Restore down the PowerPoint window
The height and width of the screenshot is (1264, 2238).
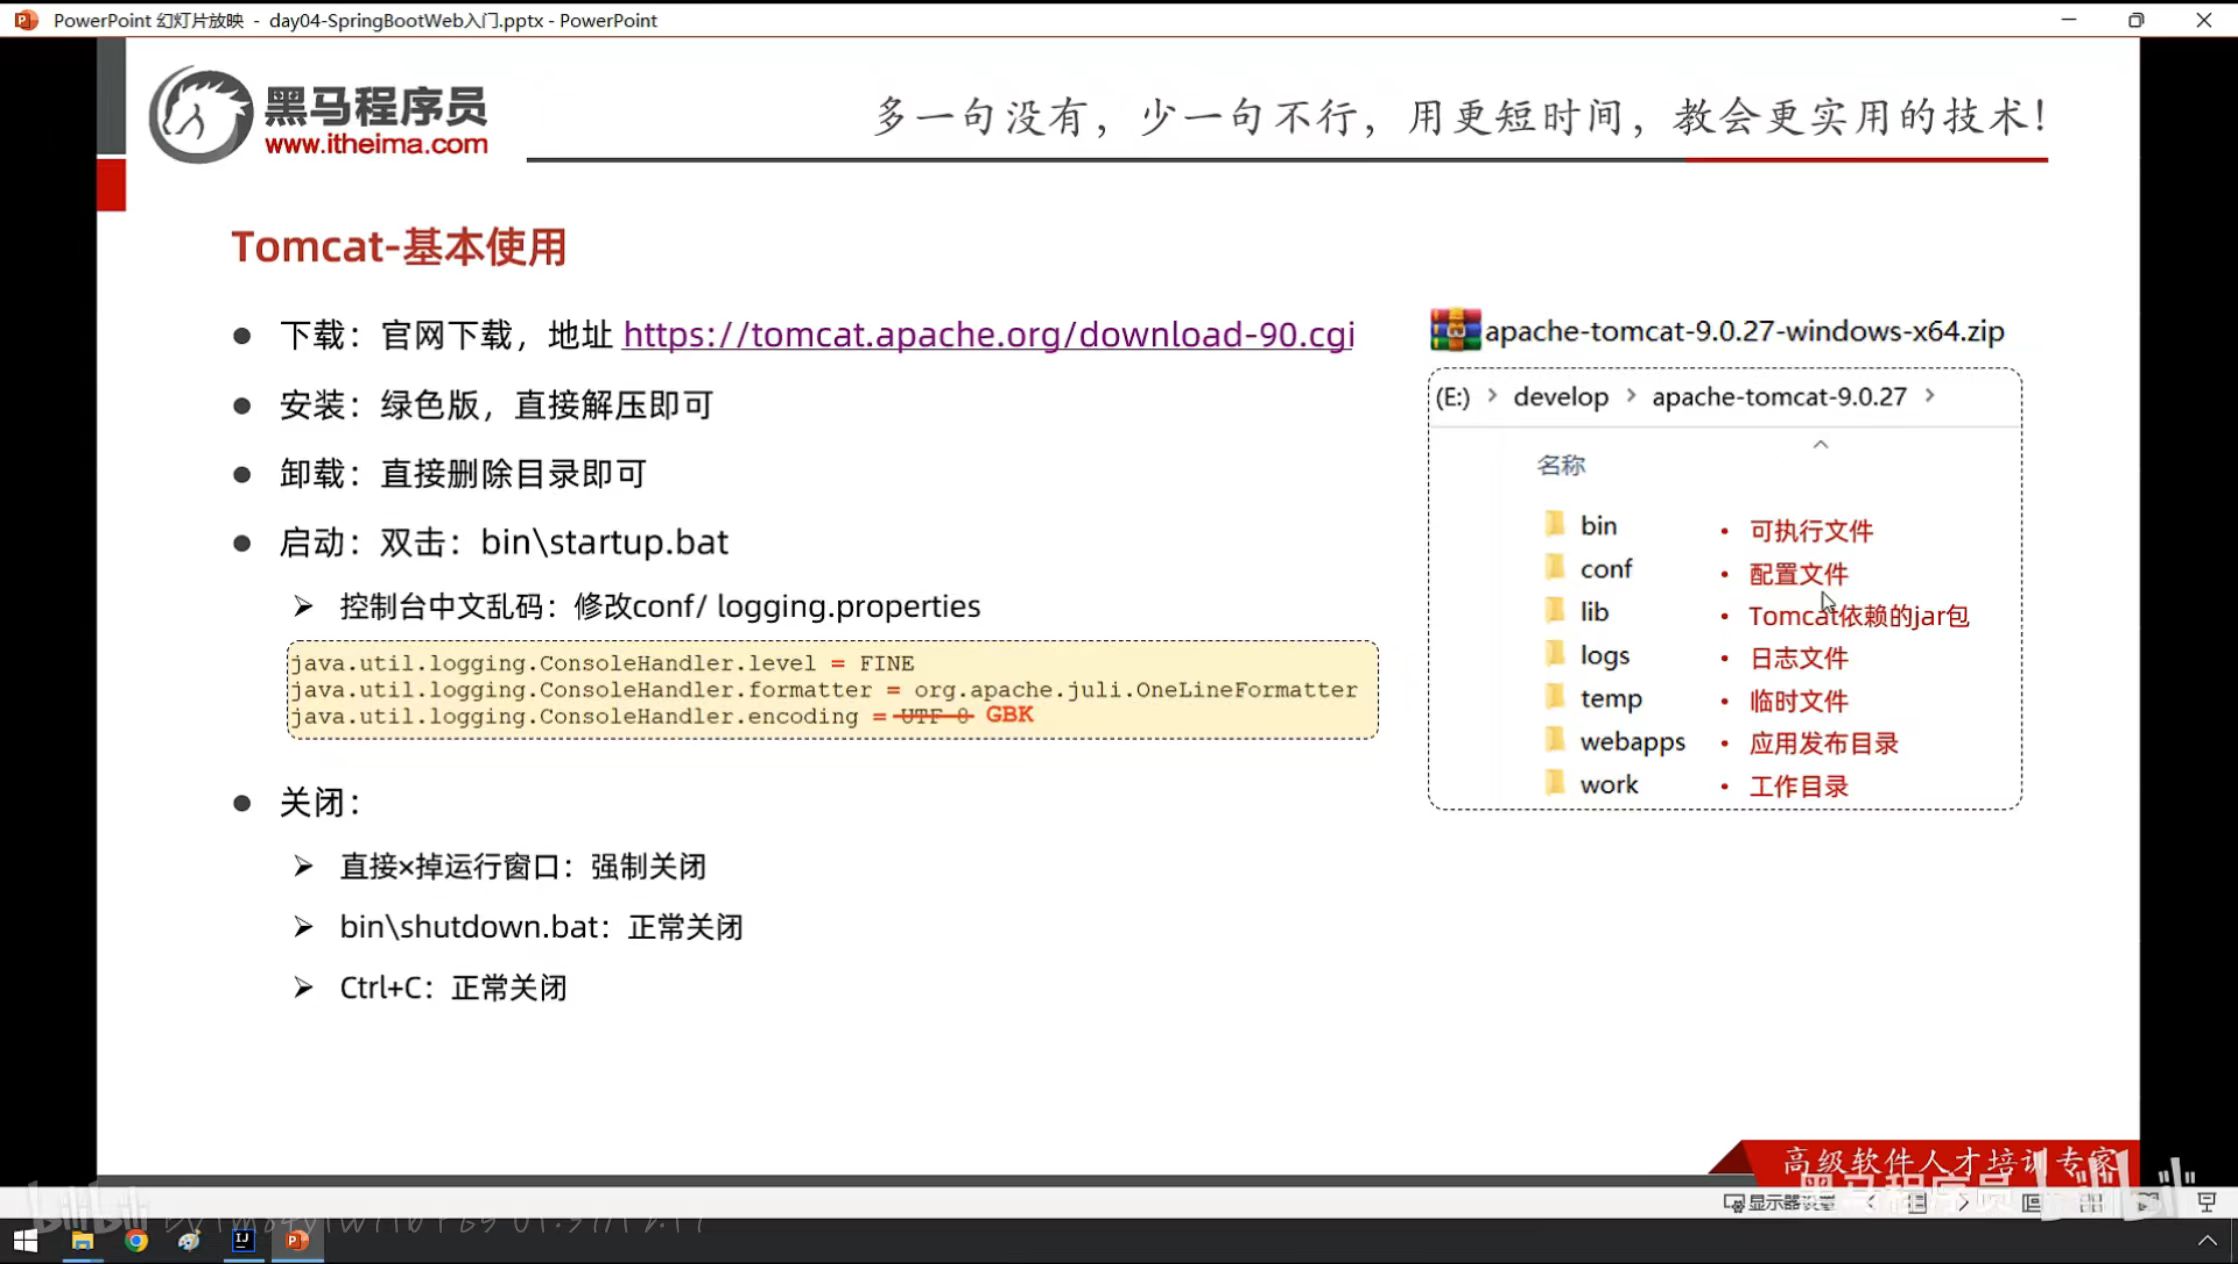click(x=2136, y=20)
